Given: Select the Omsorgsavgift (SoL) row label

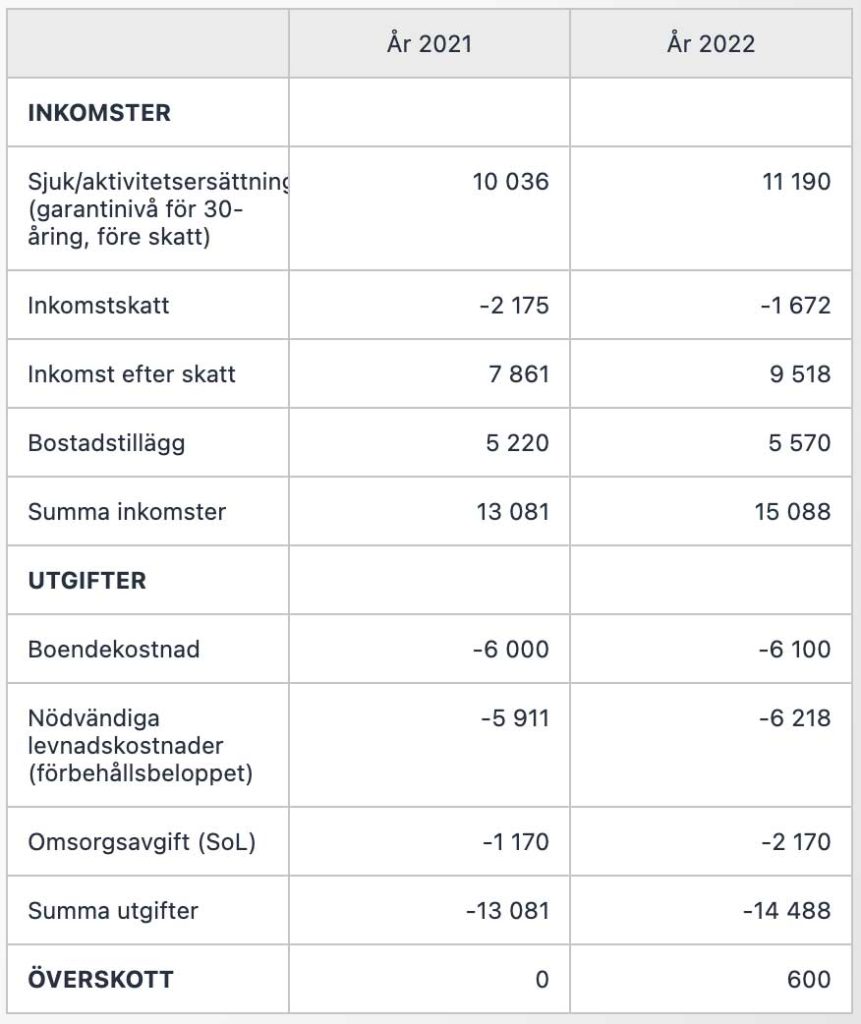Looking at the screenshot, I should (142, 842).
